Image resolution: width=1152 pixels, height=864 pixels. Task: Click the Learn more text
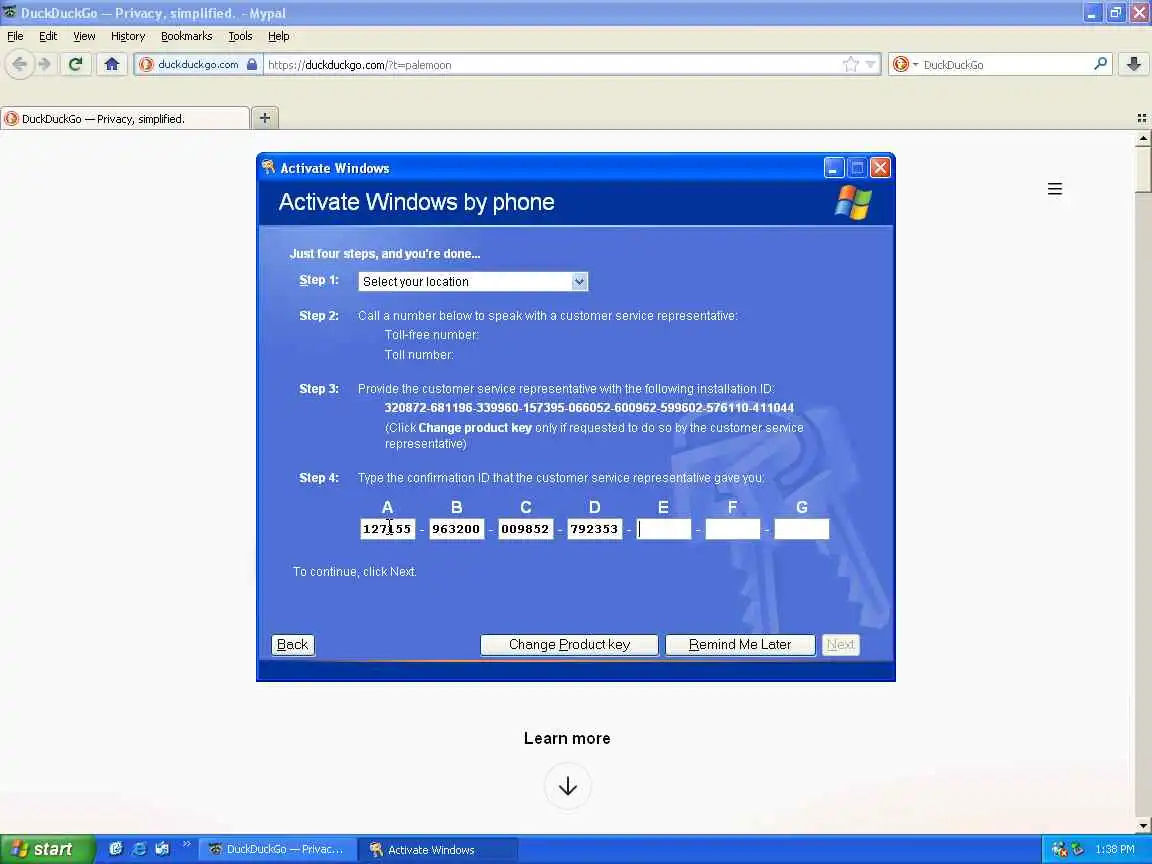point(567,738)
